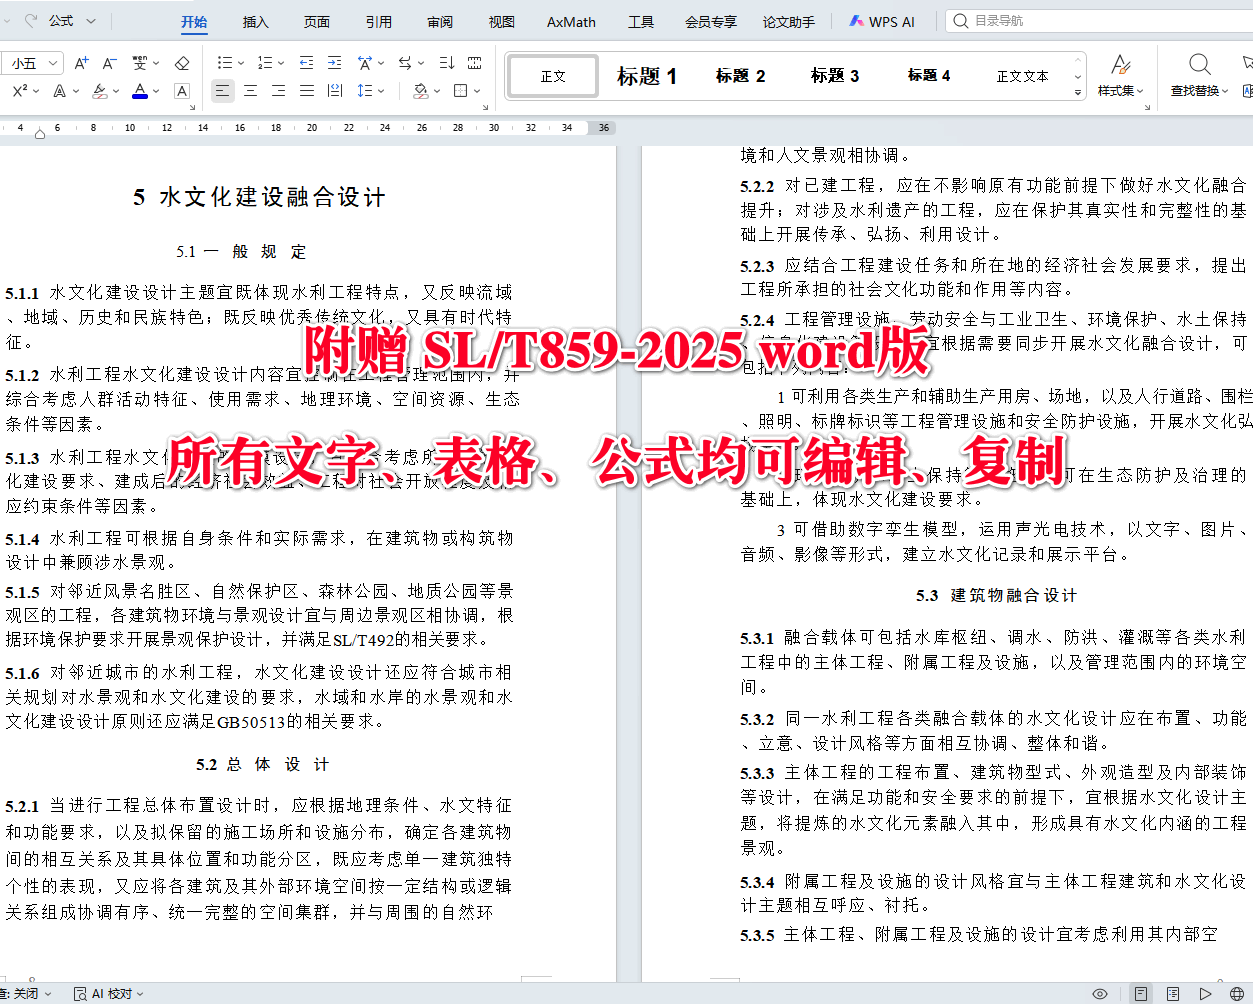The height and width of the screenshot is (1004, 1253).
Task: Click the 目录导航 search field
Action: (x=1100, y=20)
